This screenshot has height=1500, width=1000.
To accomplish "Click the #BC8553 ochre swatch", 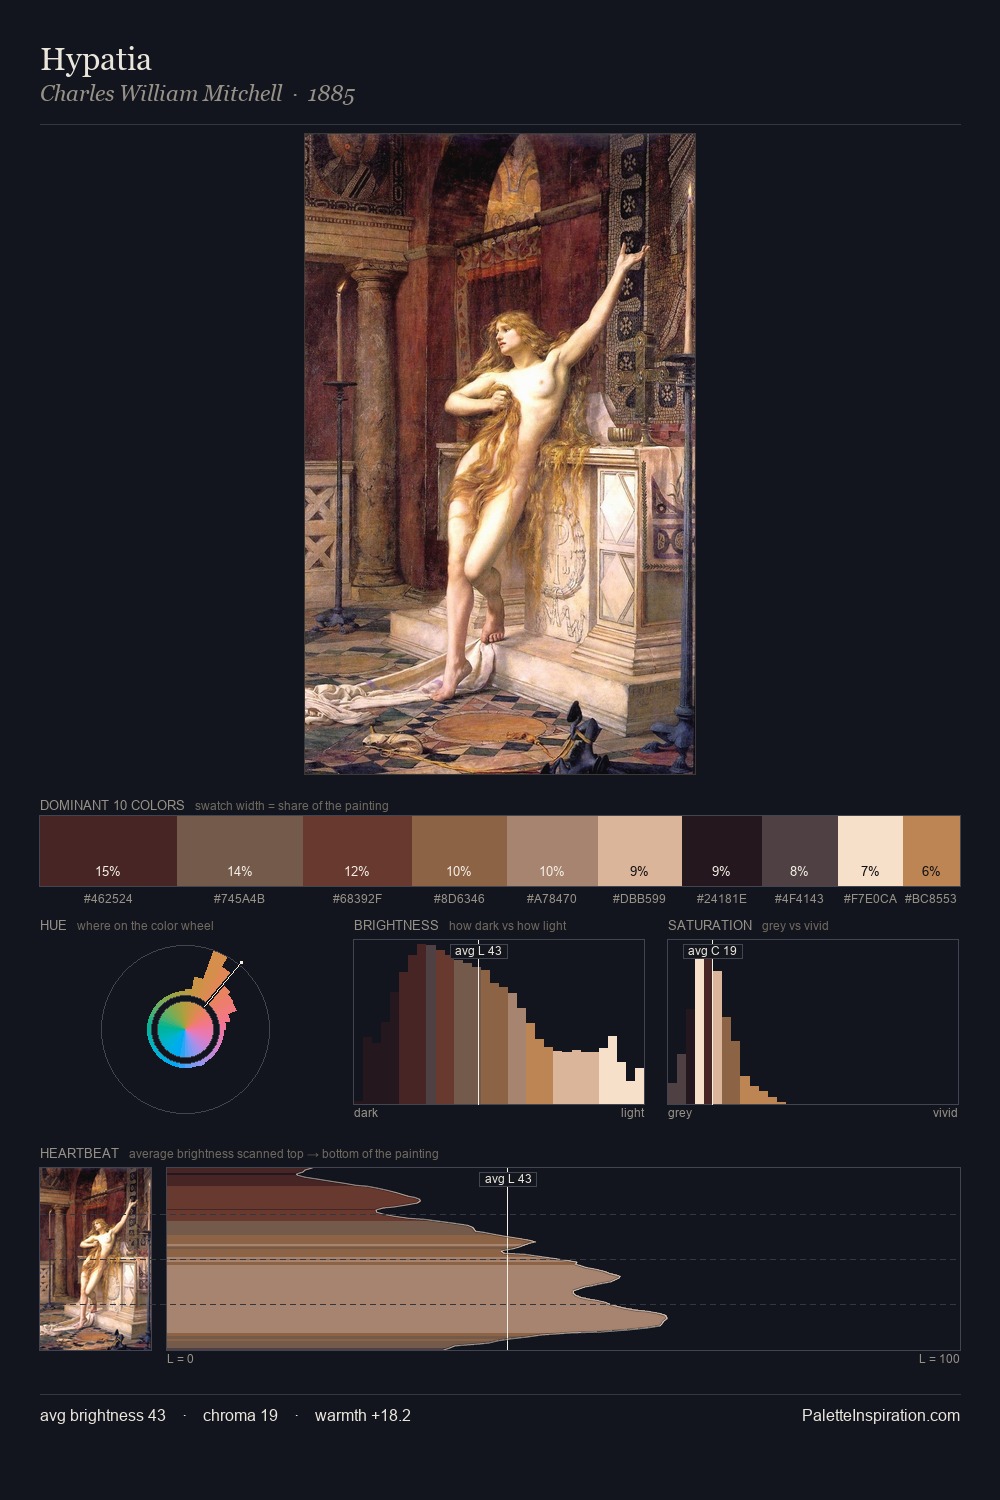I will coord(931,851).
